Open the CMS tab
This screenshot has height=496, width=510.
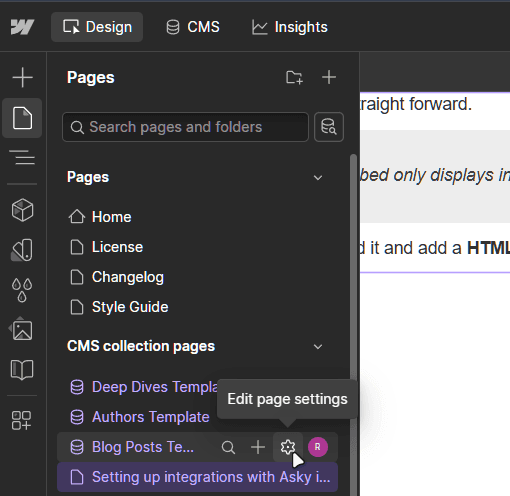[193, 27]
